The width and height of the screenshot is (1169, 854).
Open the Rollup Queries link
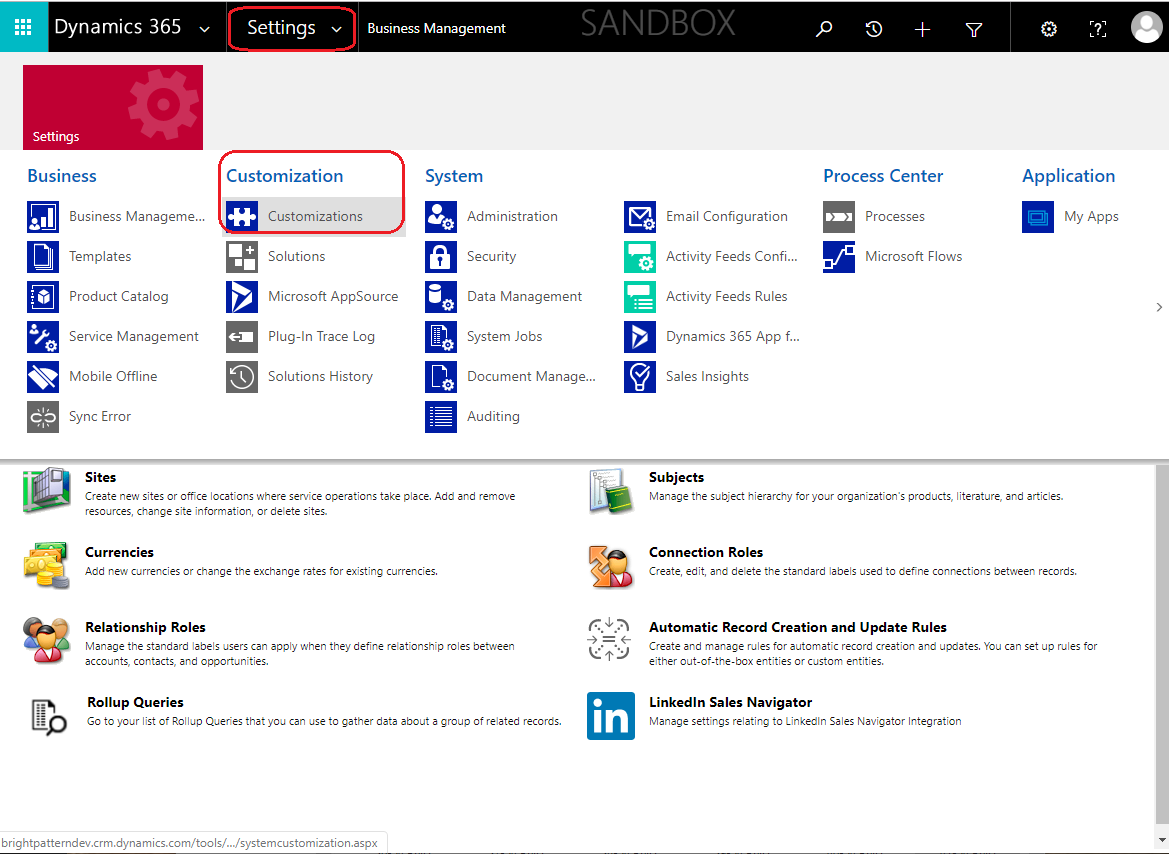click(x=135, y=703)
